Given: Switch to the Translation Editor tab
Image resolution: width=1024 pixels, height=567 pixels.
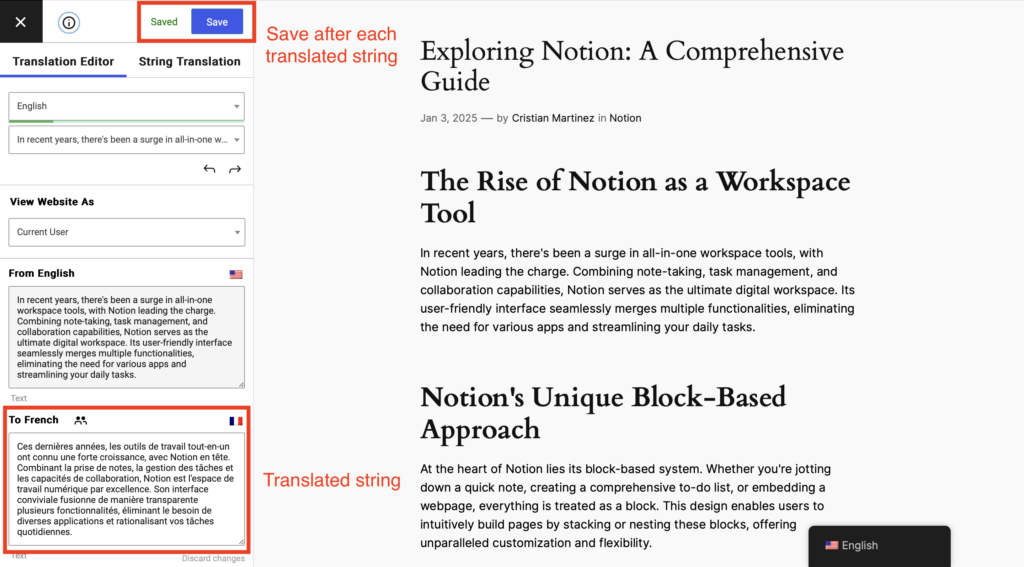Looking at the screenshot, I should click(63, 61).
